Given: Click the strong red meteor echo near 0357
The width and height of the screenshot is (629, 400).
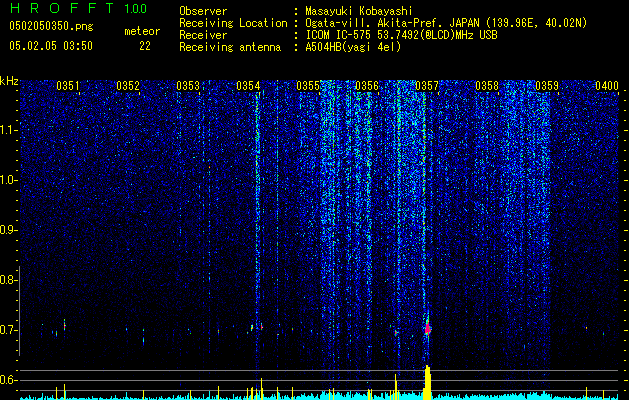Looking at the screenshot, I should pyautogui.click(x=428, y=328).
